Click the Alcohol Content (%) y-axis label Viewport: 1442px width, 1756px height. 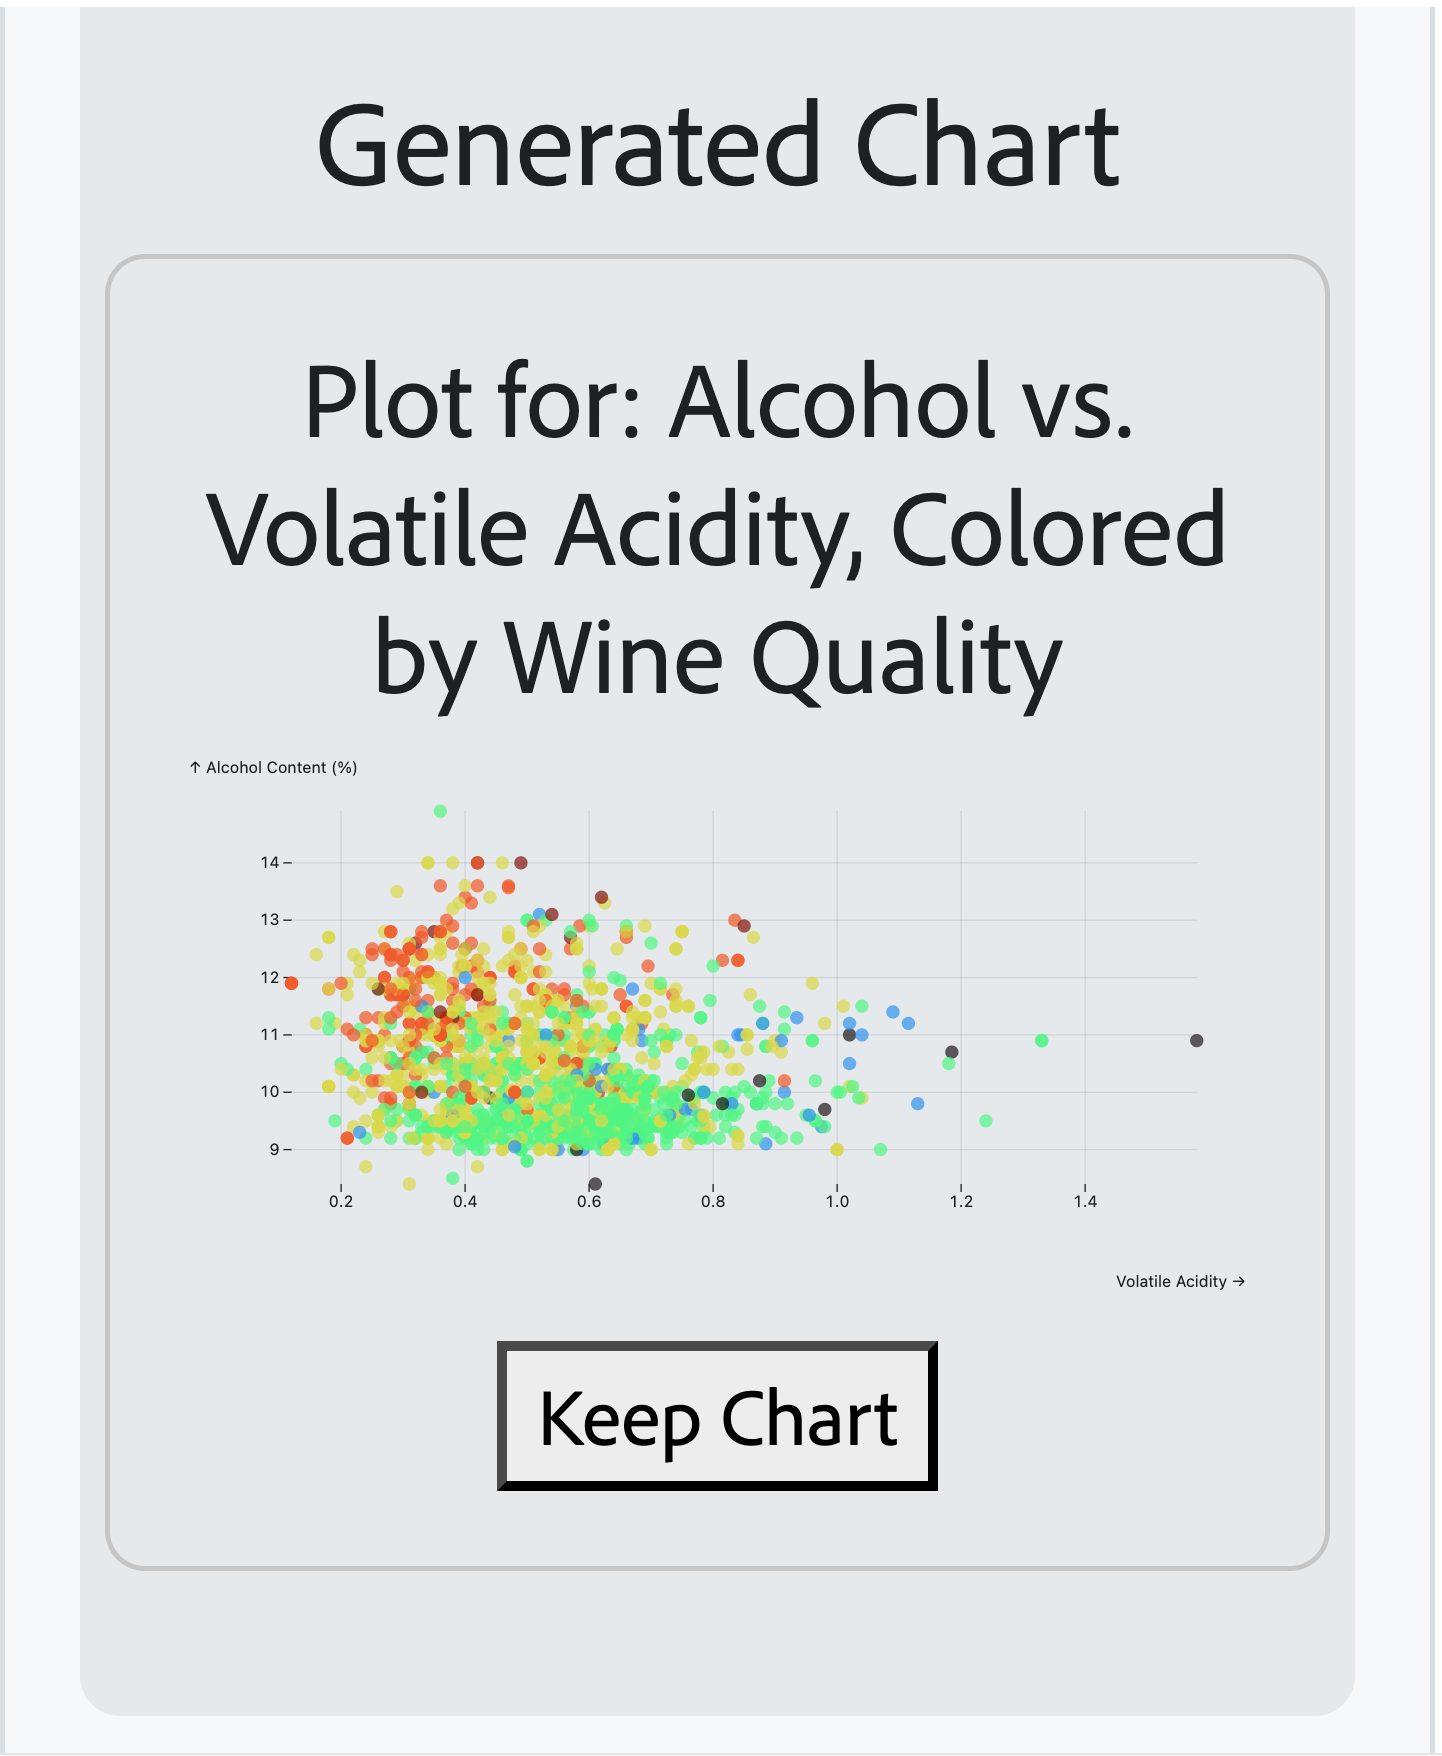[273, 768]
